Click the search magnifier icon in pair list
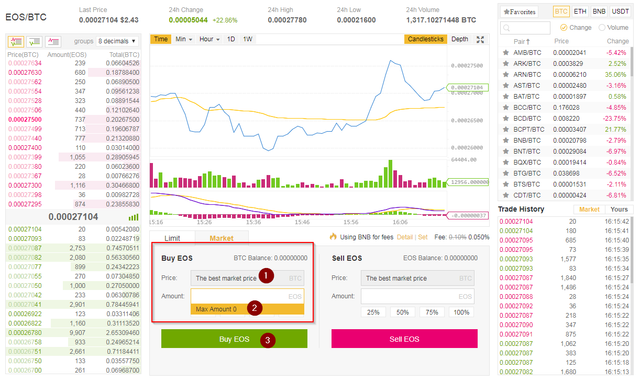Viewport: 640px width, 383px height. click(x=507, y=28)
